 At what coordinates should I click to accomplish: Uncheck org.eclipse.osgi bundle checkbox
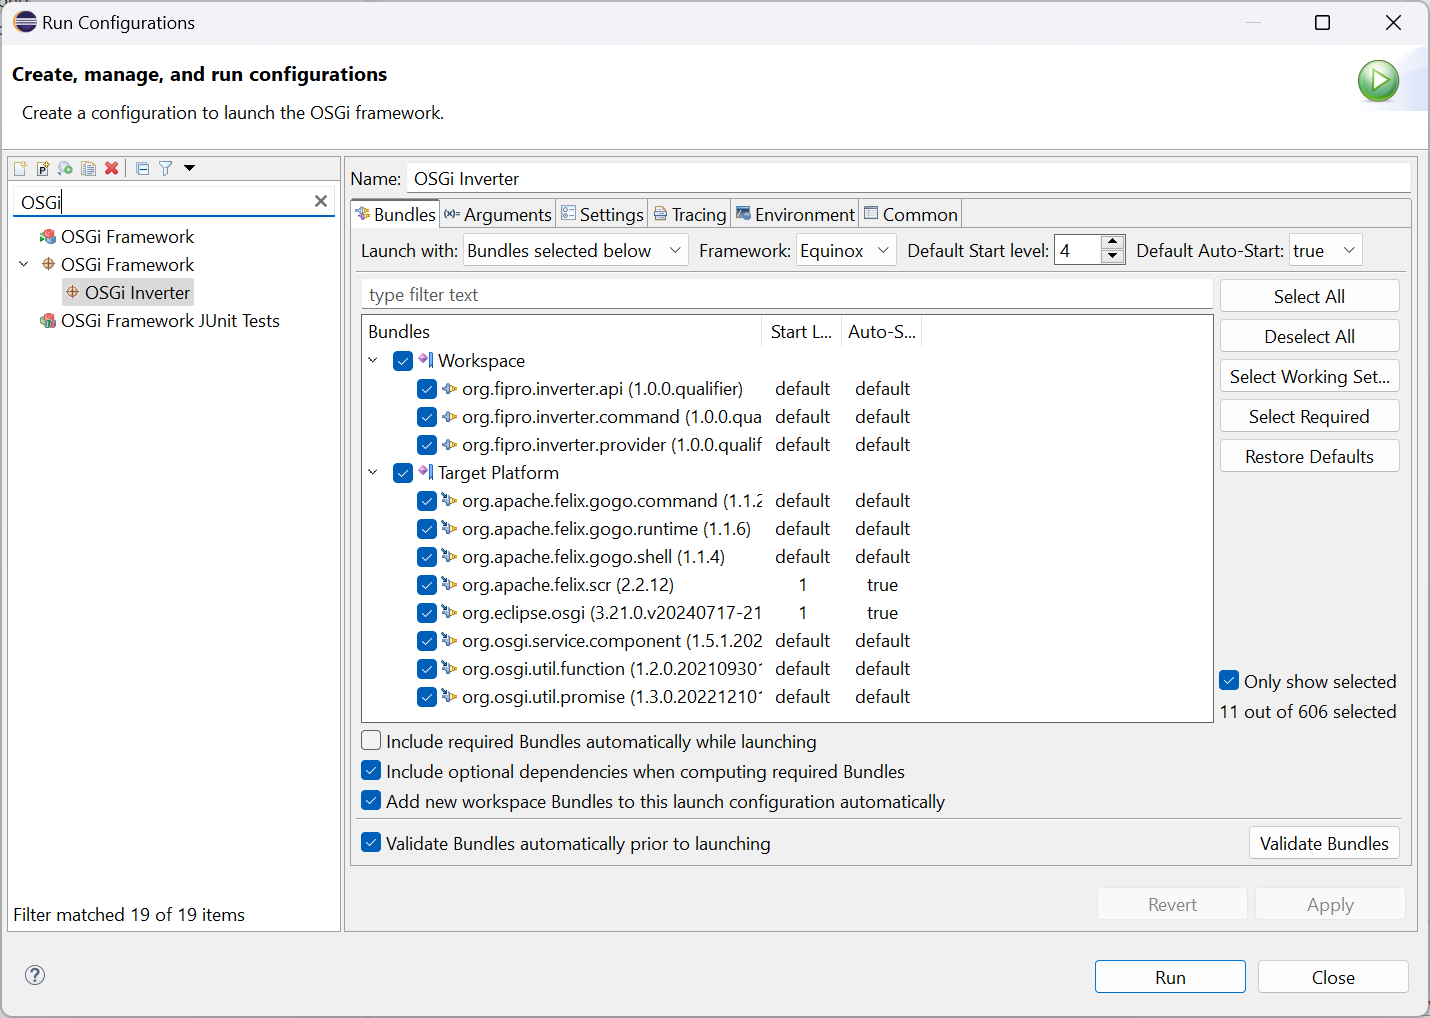(427, 613)
